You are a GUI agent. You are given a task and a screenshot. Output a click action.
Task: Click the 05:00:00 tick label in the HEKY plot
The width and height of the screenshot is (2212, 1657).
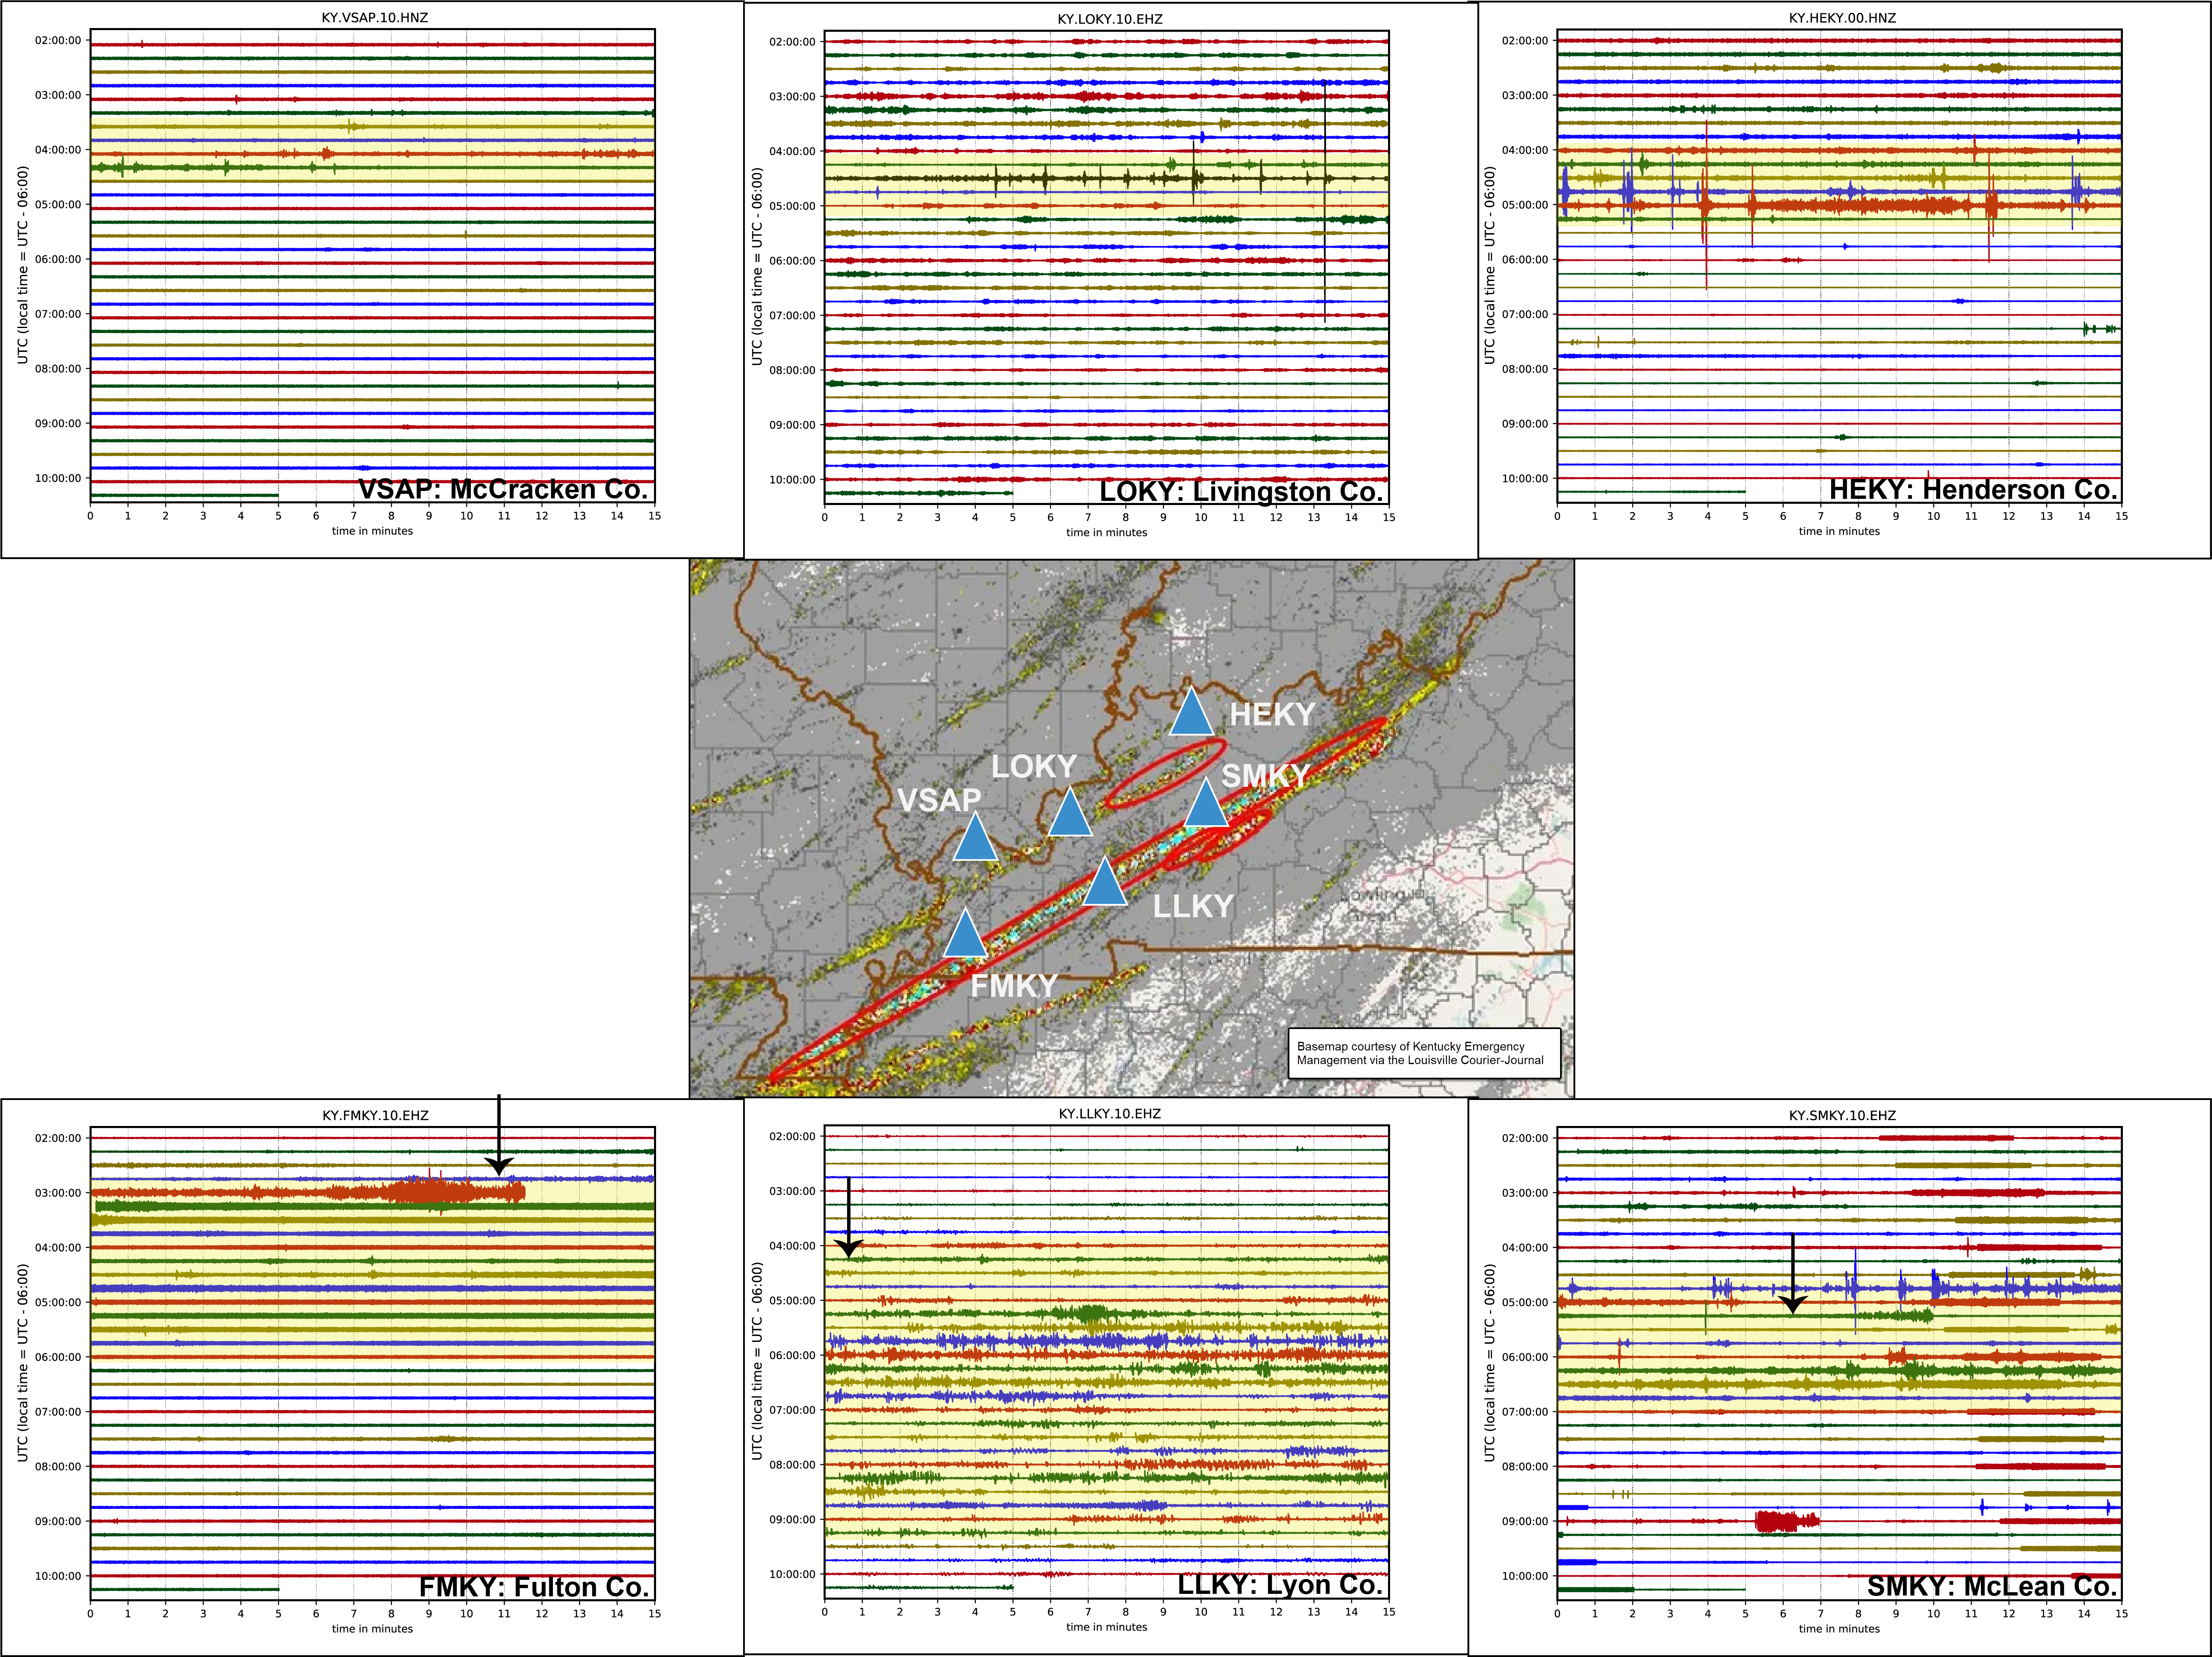click(1525, 205)
